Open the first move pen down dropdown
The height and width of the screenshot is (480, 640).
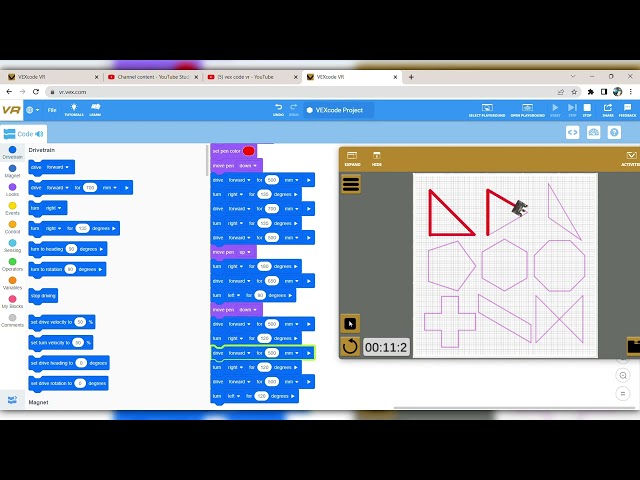(x=248, y=166)
